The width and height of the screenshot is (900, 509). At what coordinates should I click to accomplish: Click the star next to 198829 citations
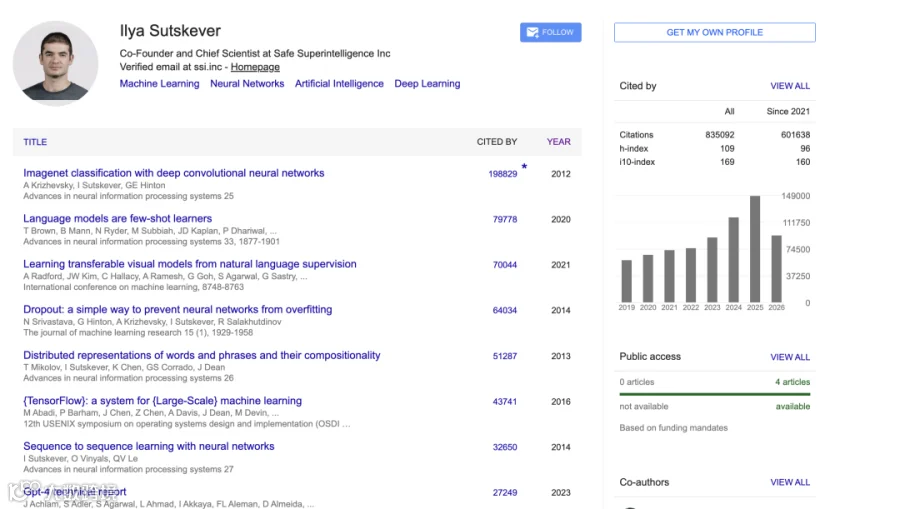click(524, 166)
